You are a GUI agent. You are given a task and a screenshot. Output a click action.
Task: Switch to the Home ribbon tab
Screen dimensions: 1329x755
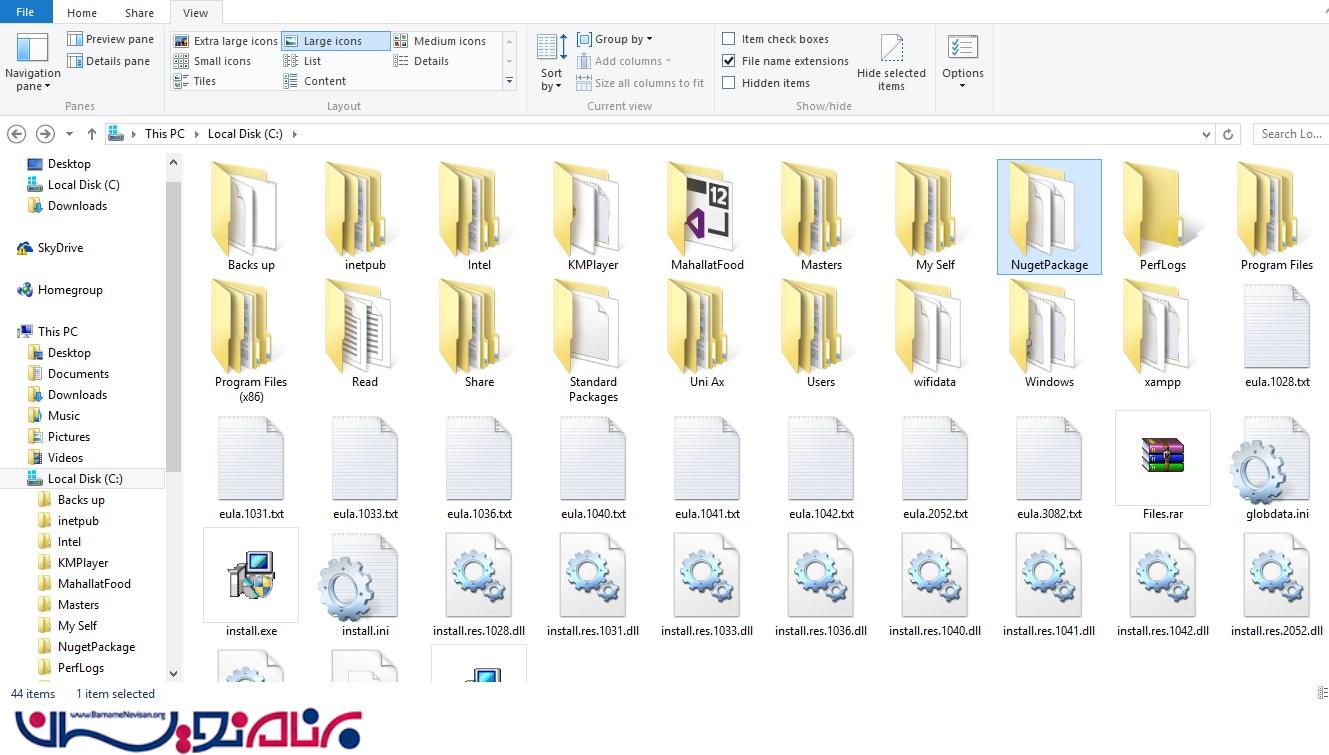click(82, 13)
